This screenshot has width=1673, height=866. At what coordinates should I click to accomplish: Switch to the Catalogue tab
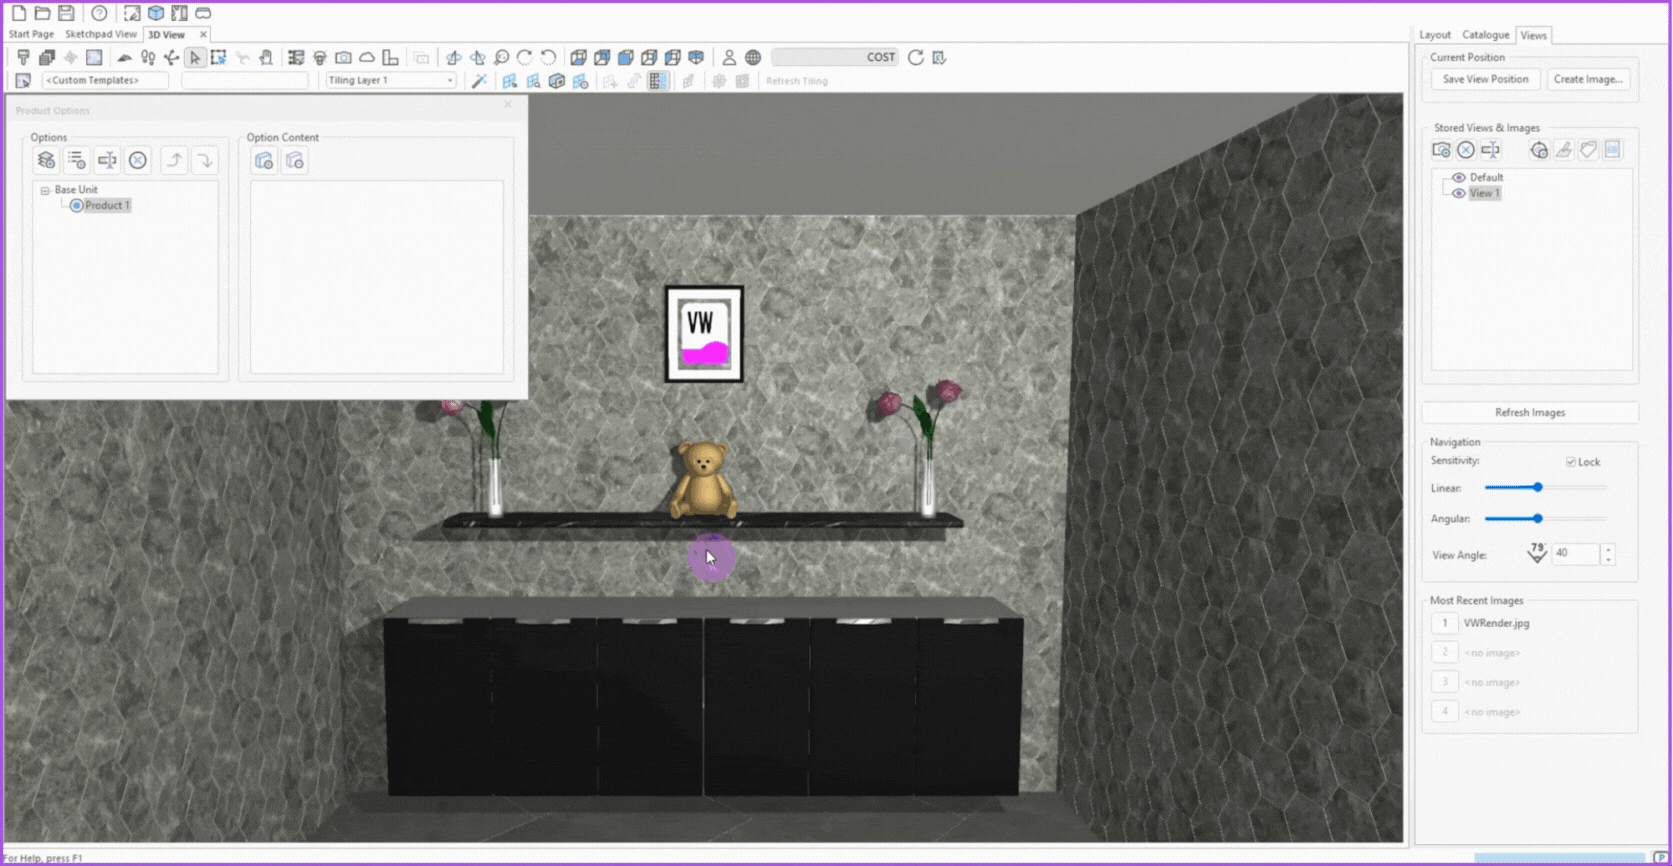pos(1485,35)
